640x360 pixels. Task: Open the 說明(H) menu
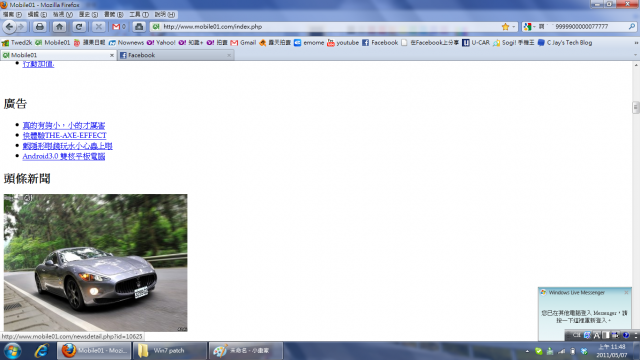click(164, 15)
